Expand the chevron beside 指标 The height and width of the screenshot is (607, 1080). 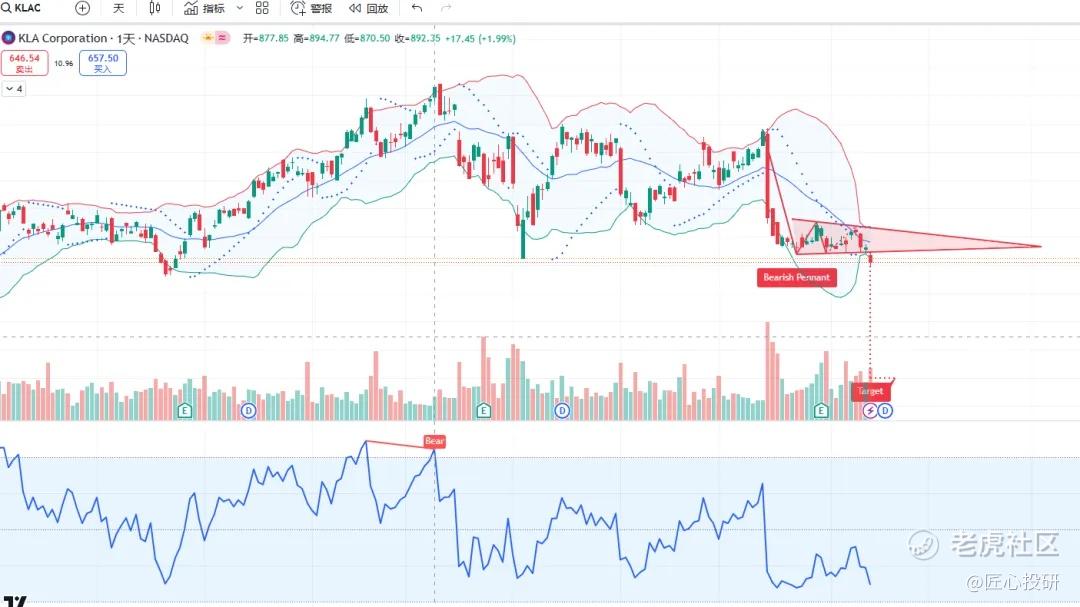(x=239, y=8)
